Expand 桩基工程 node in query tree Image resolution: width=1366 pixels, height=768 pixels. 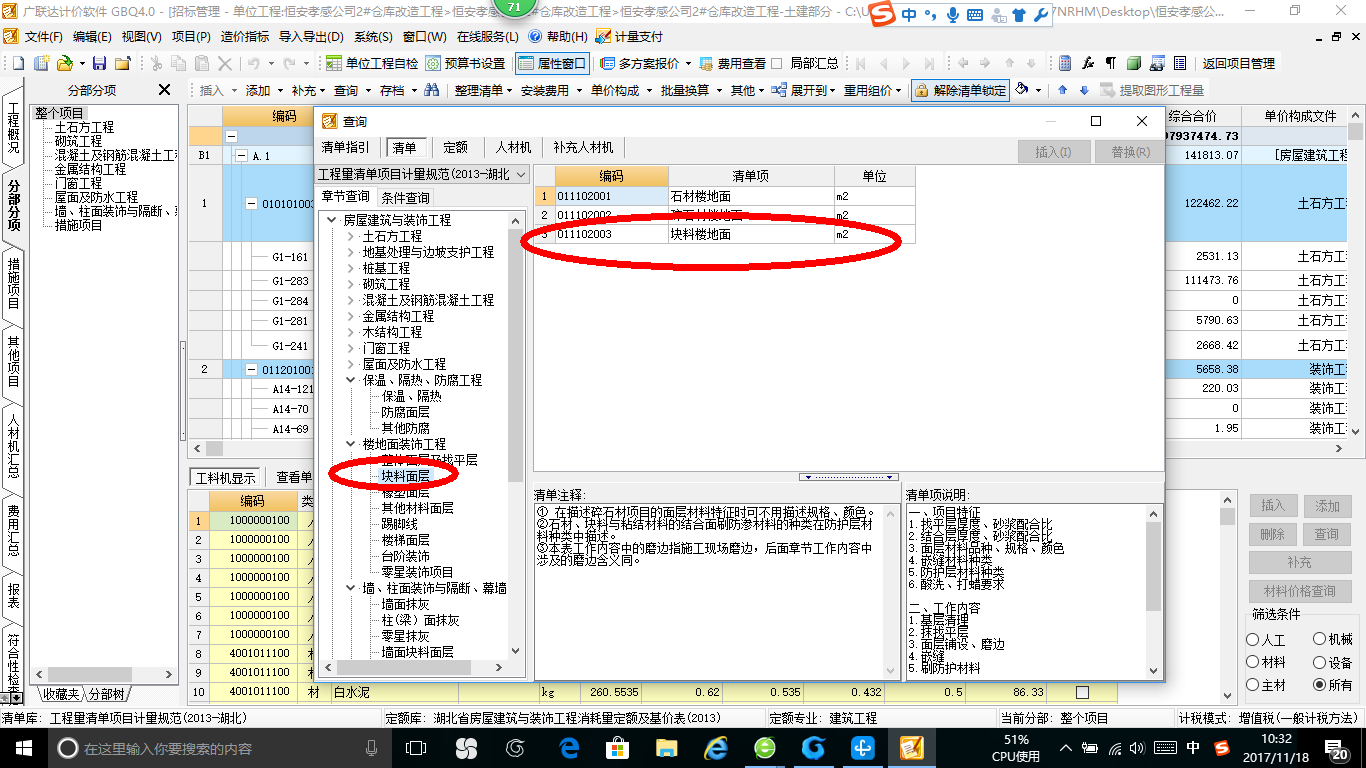click(351, 269)
